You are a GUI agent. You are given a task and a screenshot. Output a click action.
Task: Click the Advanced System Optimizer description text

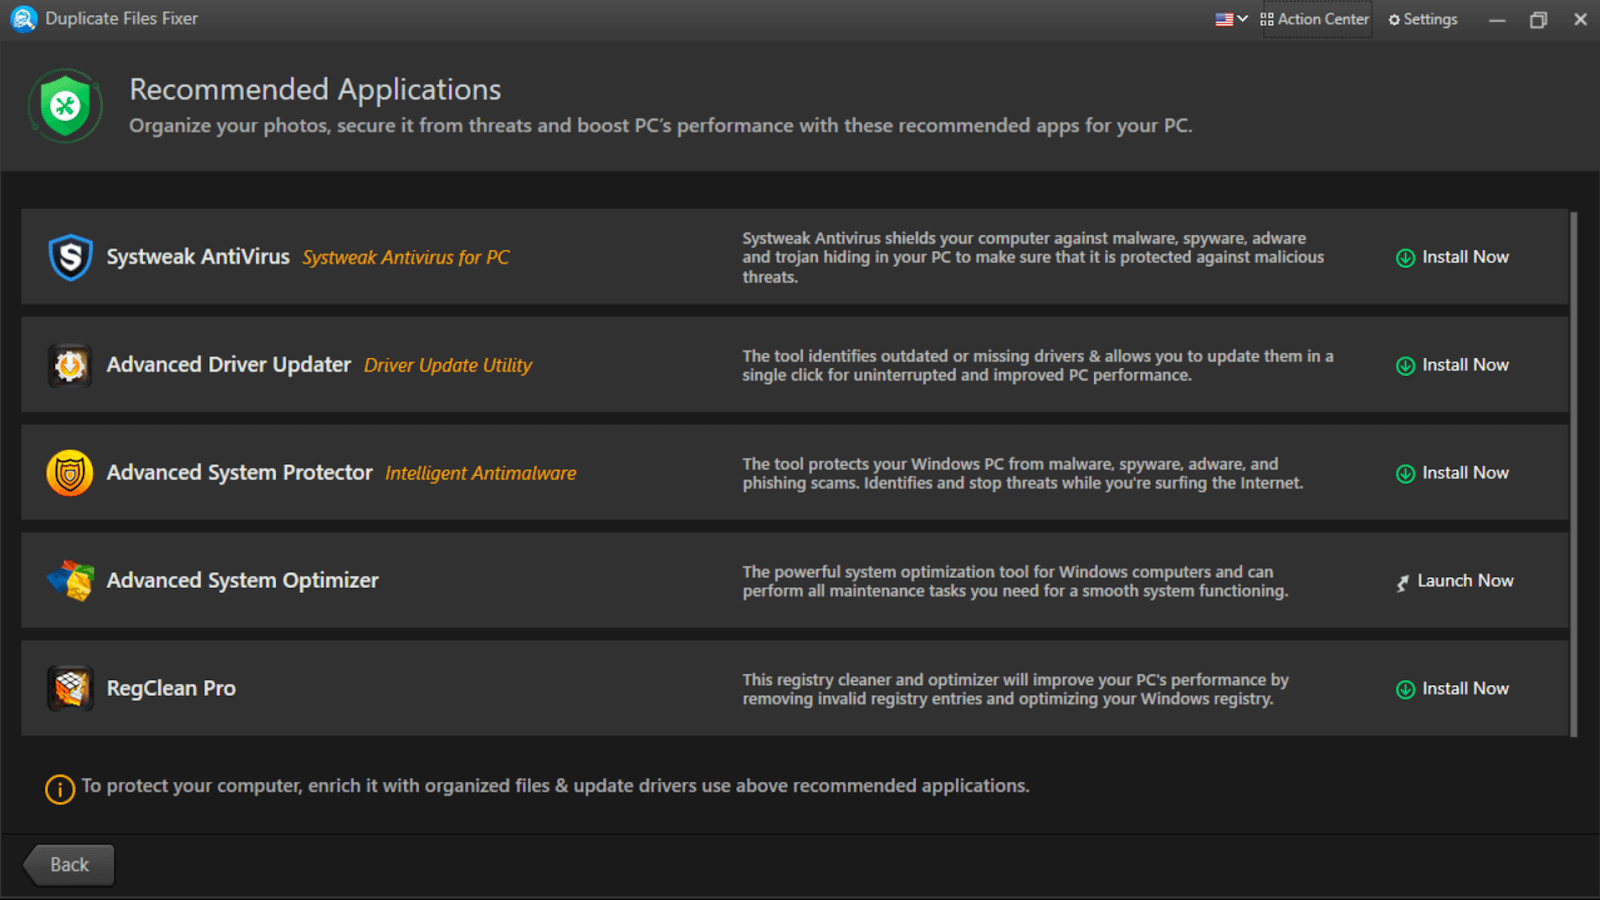[x=1015, y=582]
